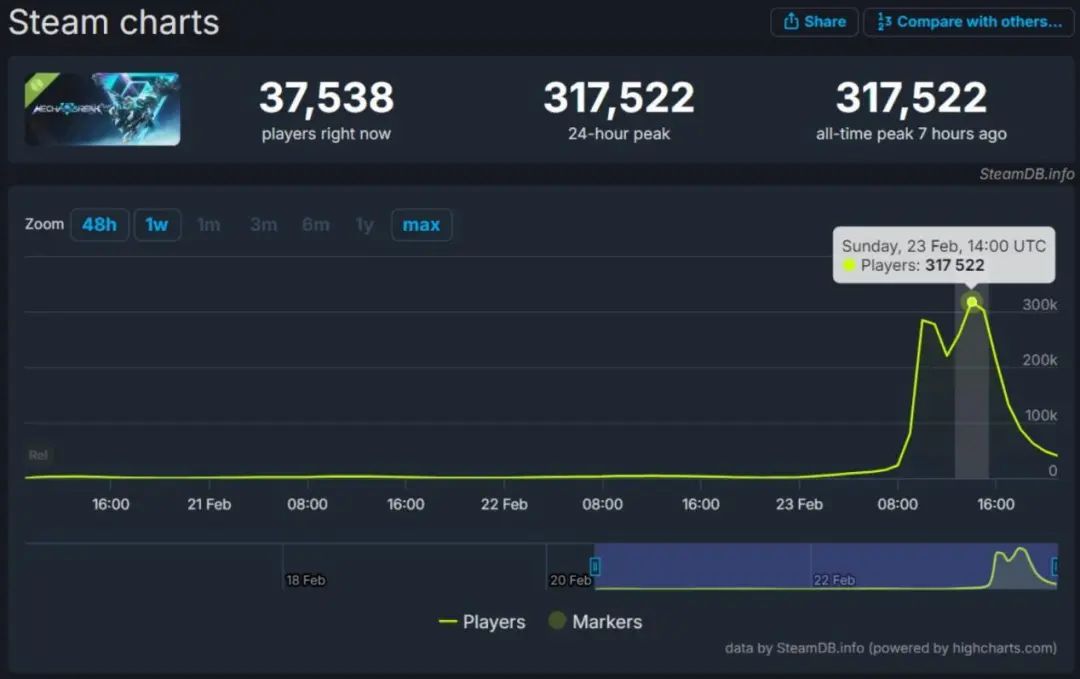
Task: Open the Mecha Break game thumbnail
Action: point(103,109)
